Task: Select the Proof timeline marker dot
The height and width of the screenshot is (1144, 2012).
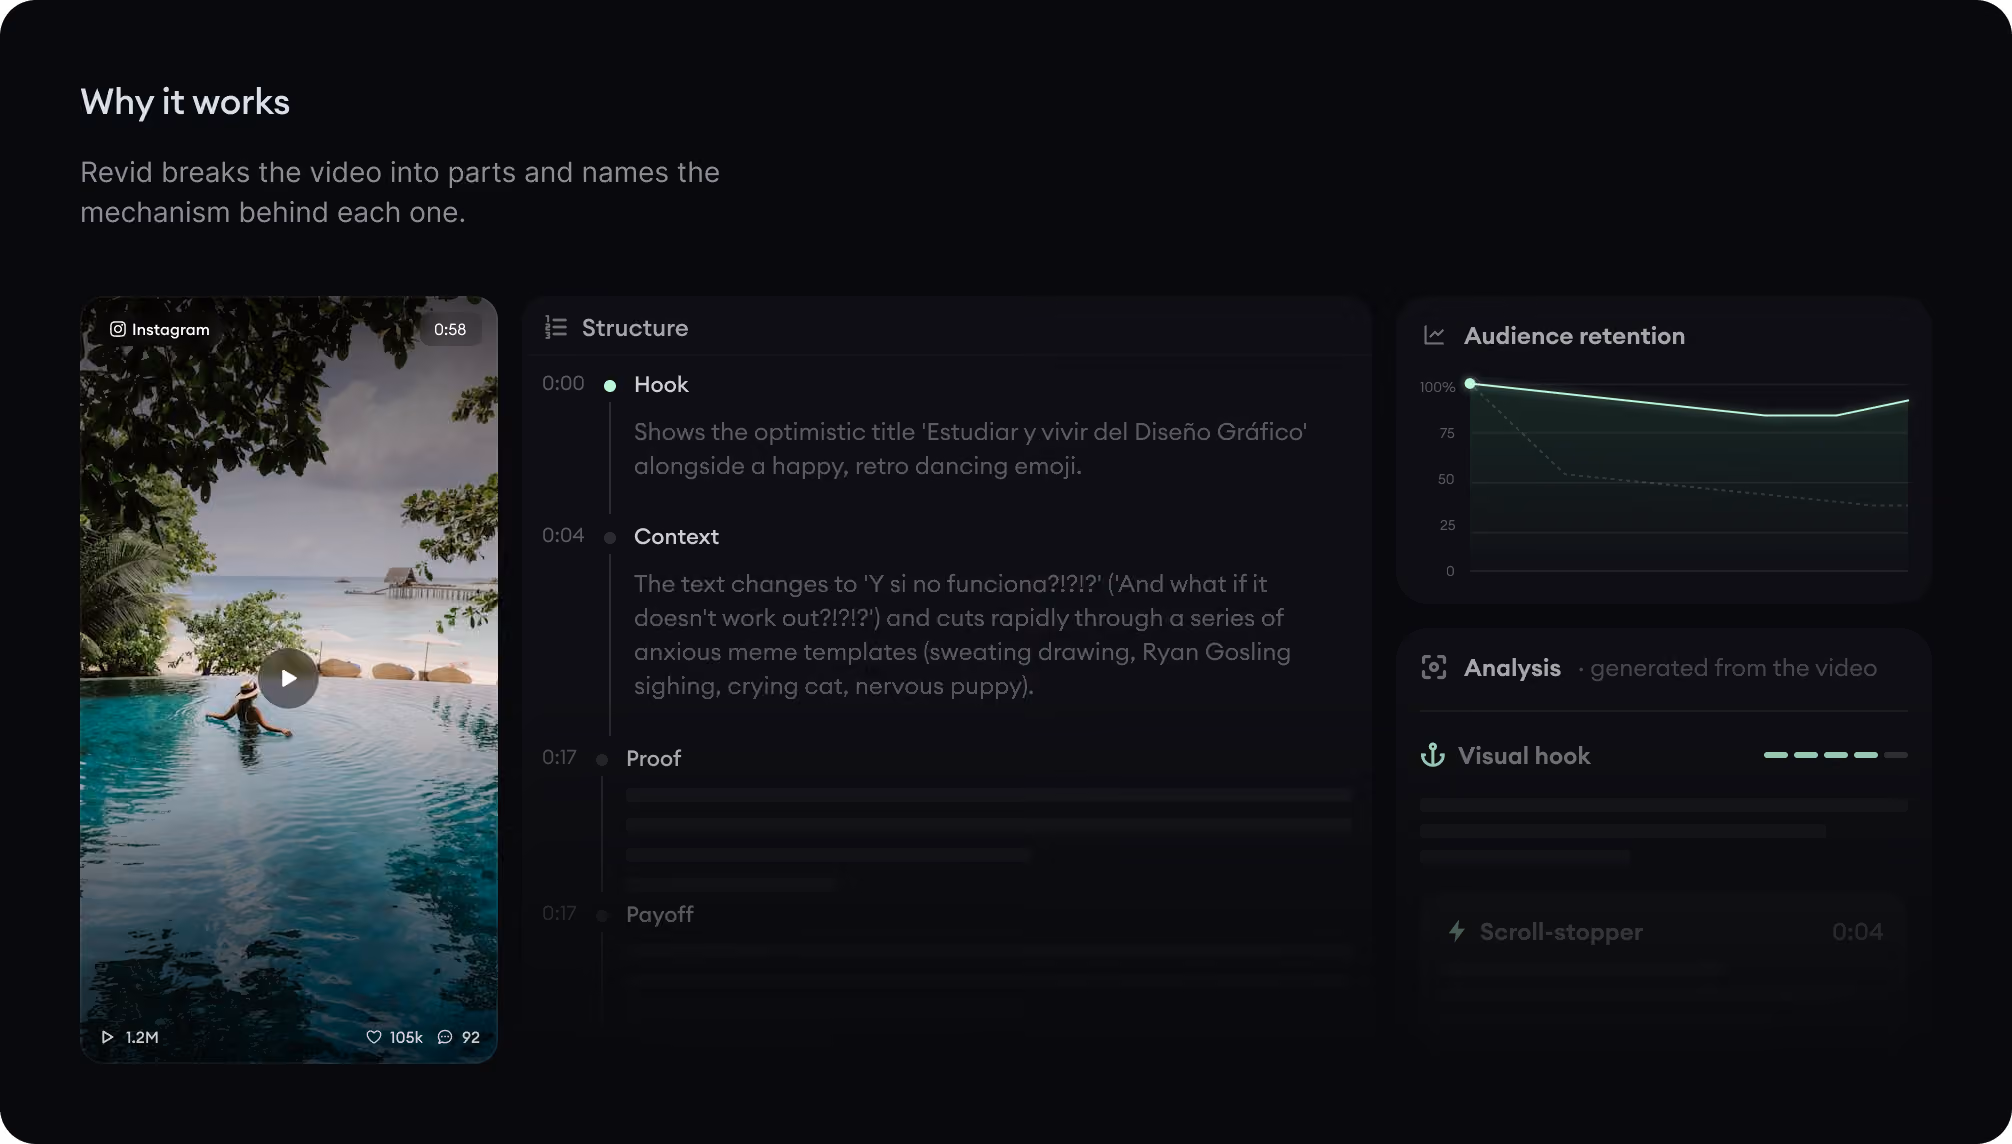Action: pyautogui.click(x=602, y=760)
